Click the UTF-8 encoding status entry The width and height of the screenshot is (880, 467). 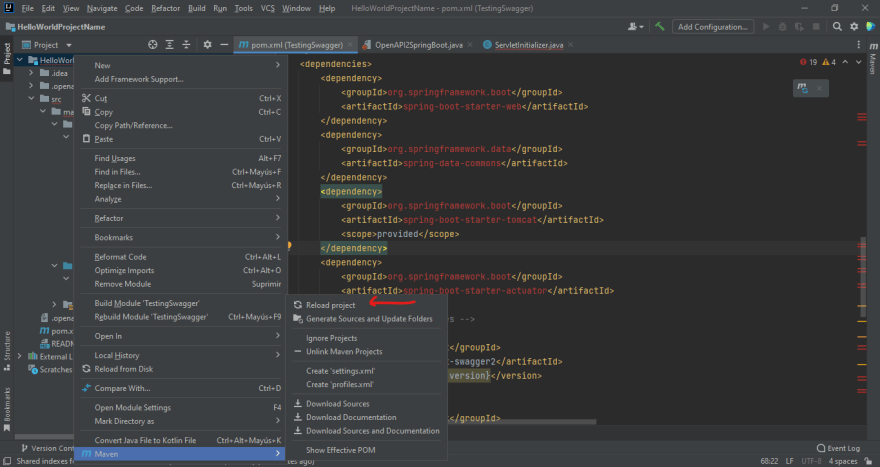point(811,461)
